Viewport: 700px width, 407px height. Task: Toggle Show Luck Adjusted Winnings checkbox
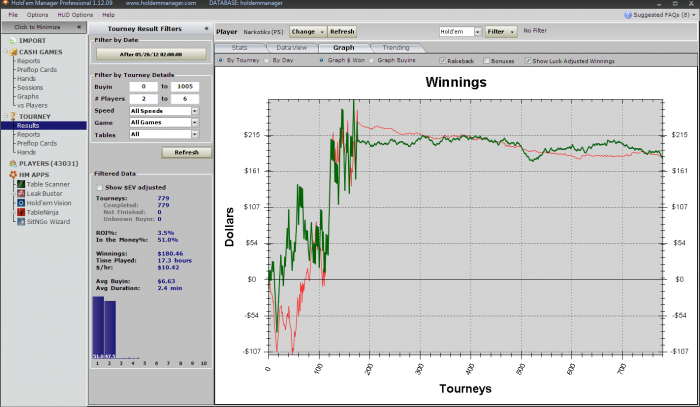point(528,61)
